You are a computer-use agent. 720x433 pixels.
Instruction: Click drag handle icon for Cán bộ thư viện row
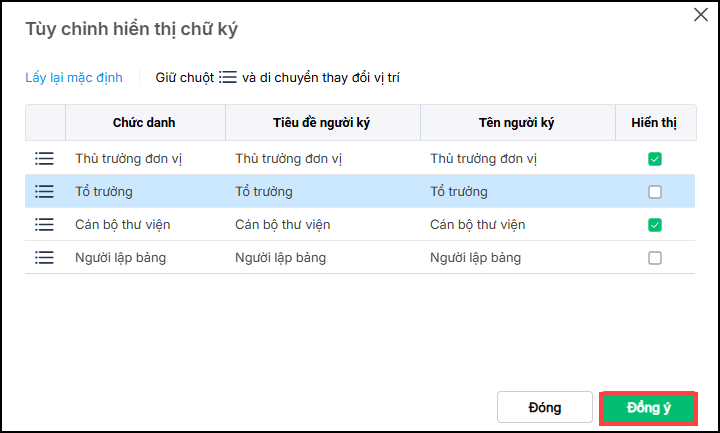pyautogui.click(x=44, y=224)
